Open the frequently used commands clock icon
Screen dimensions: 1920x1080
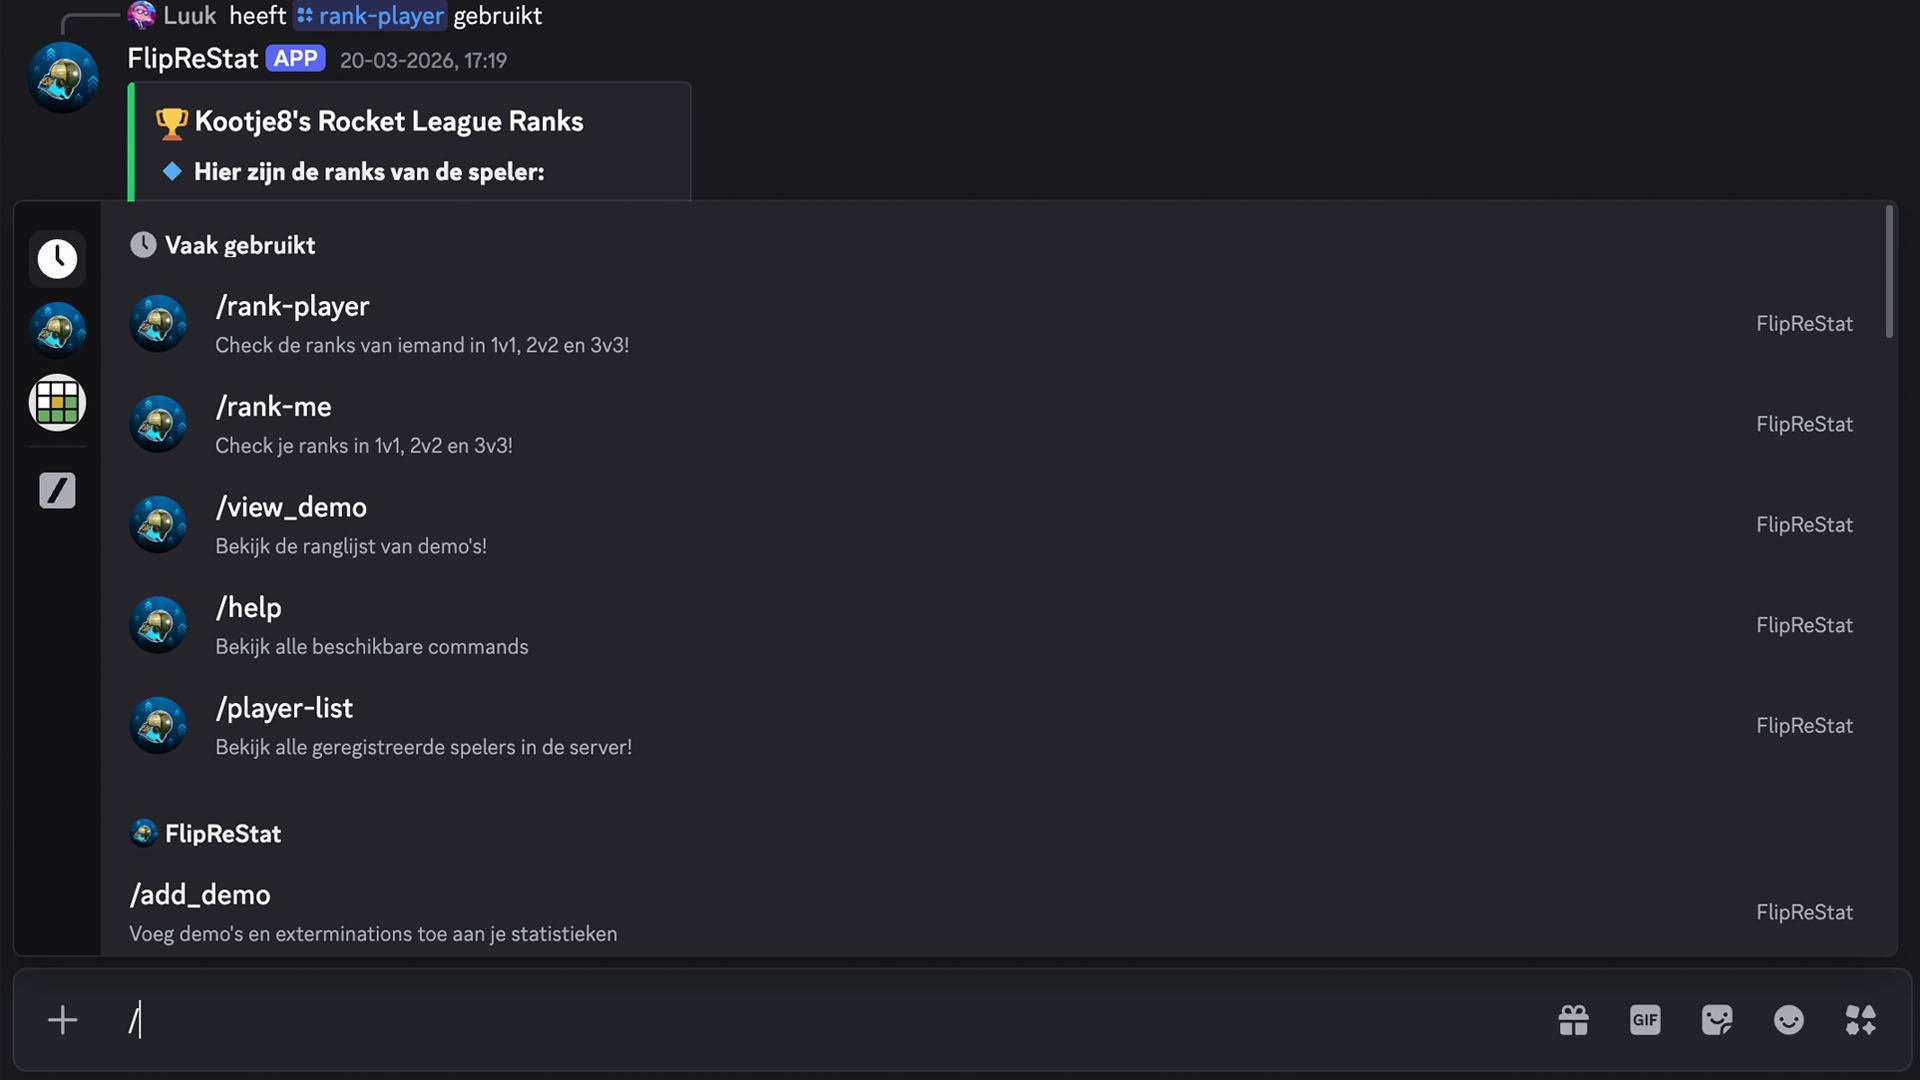[57, 259]
